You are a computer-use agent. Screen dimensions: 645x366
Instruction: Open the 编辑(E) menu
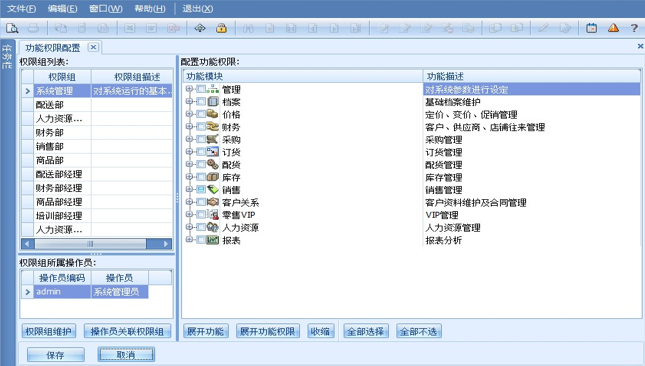tap(62, 8)
